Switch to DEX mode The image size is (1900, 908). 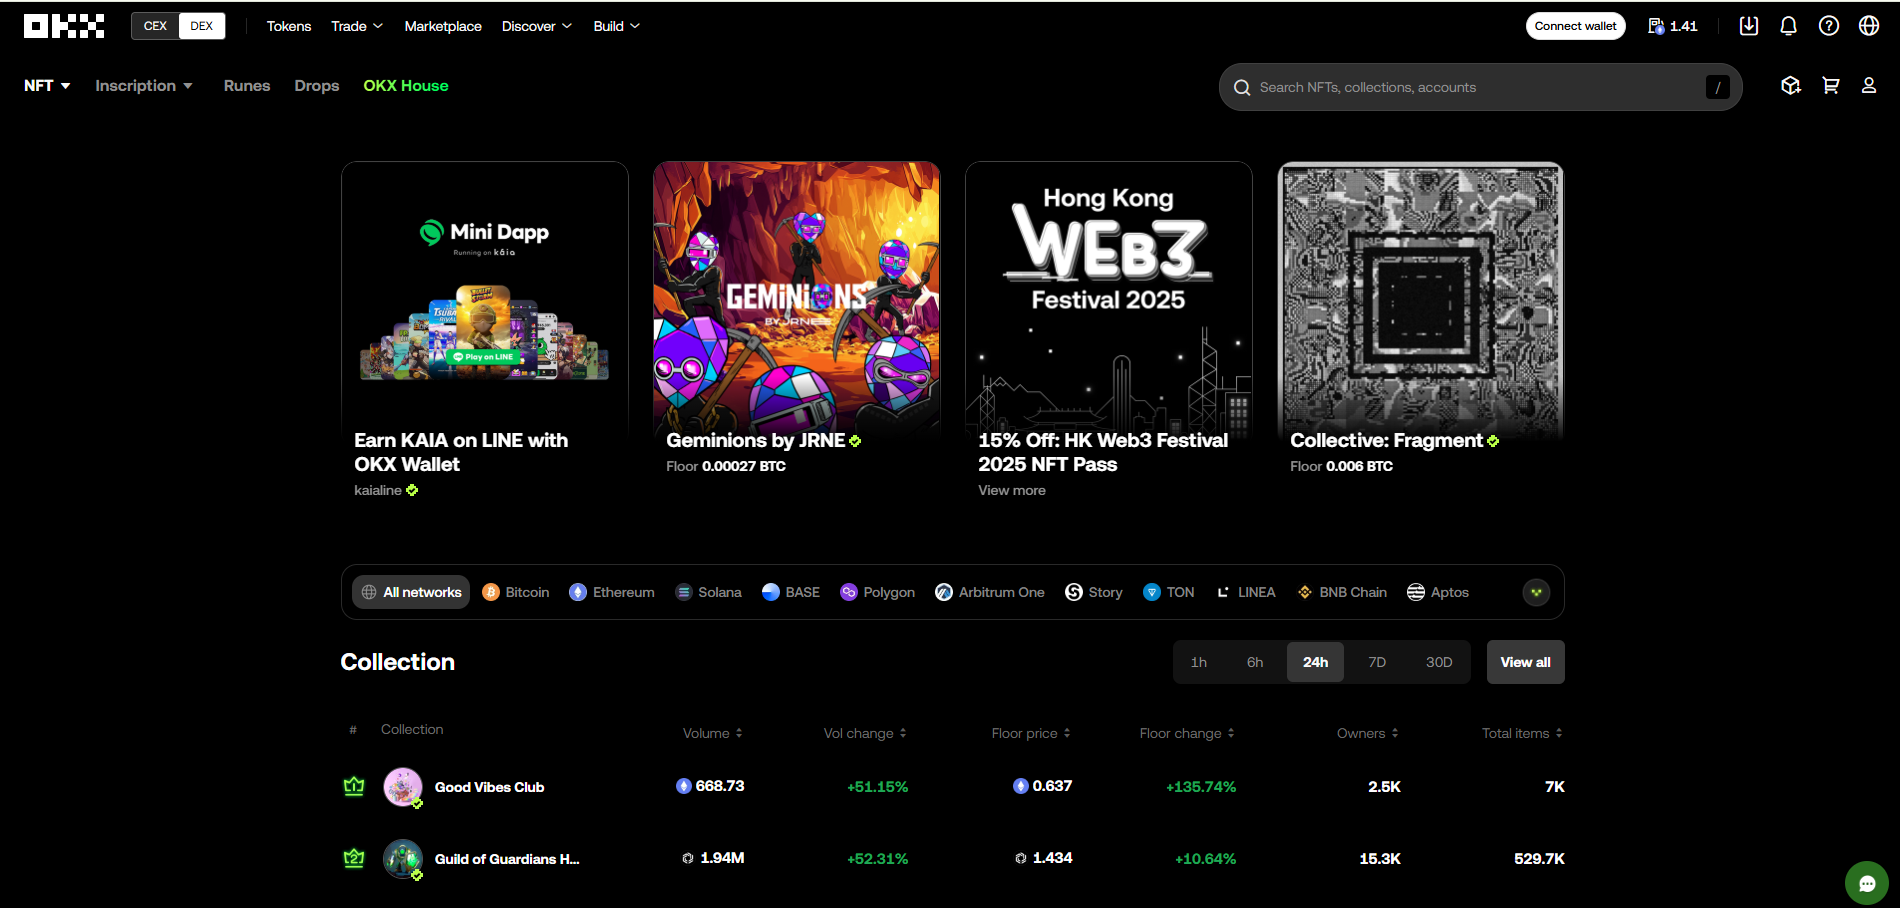point(202,26)
